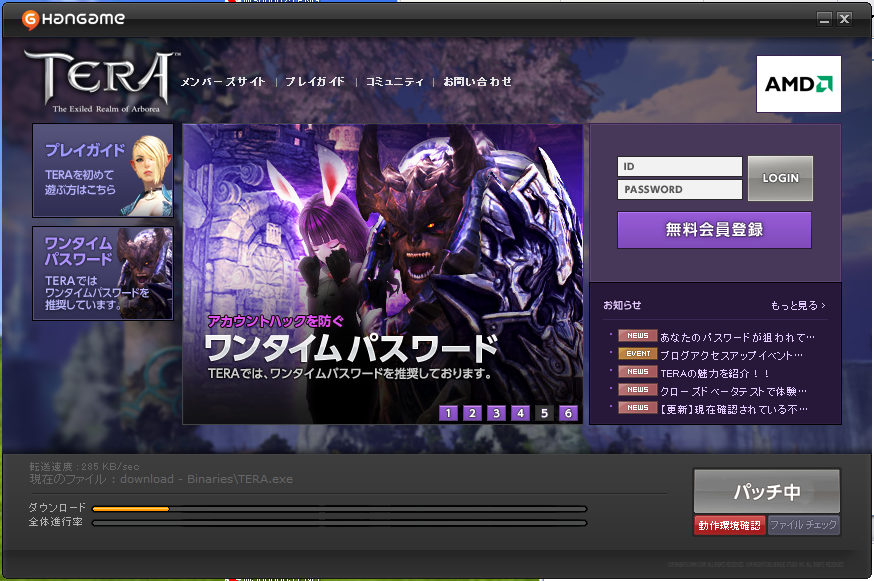Viewport: 874px width, 581px height.
Task: Open メンバーズサイト menu link
Action: pyautogui.click(x=223, y=82)
